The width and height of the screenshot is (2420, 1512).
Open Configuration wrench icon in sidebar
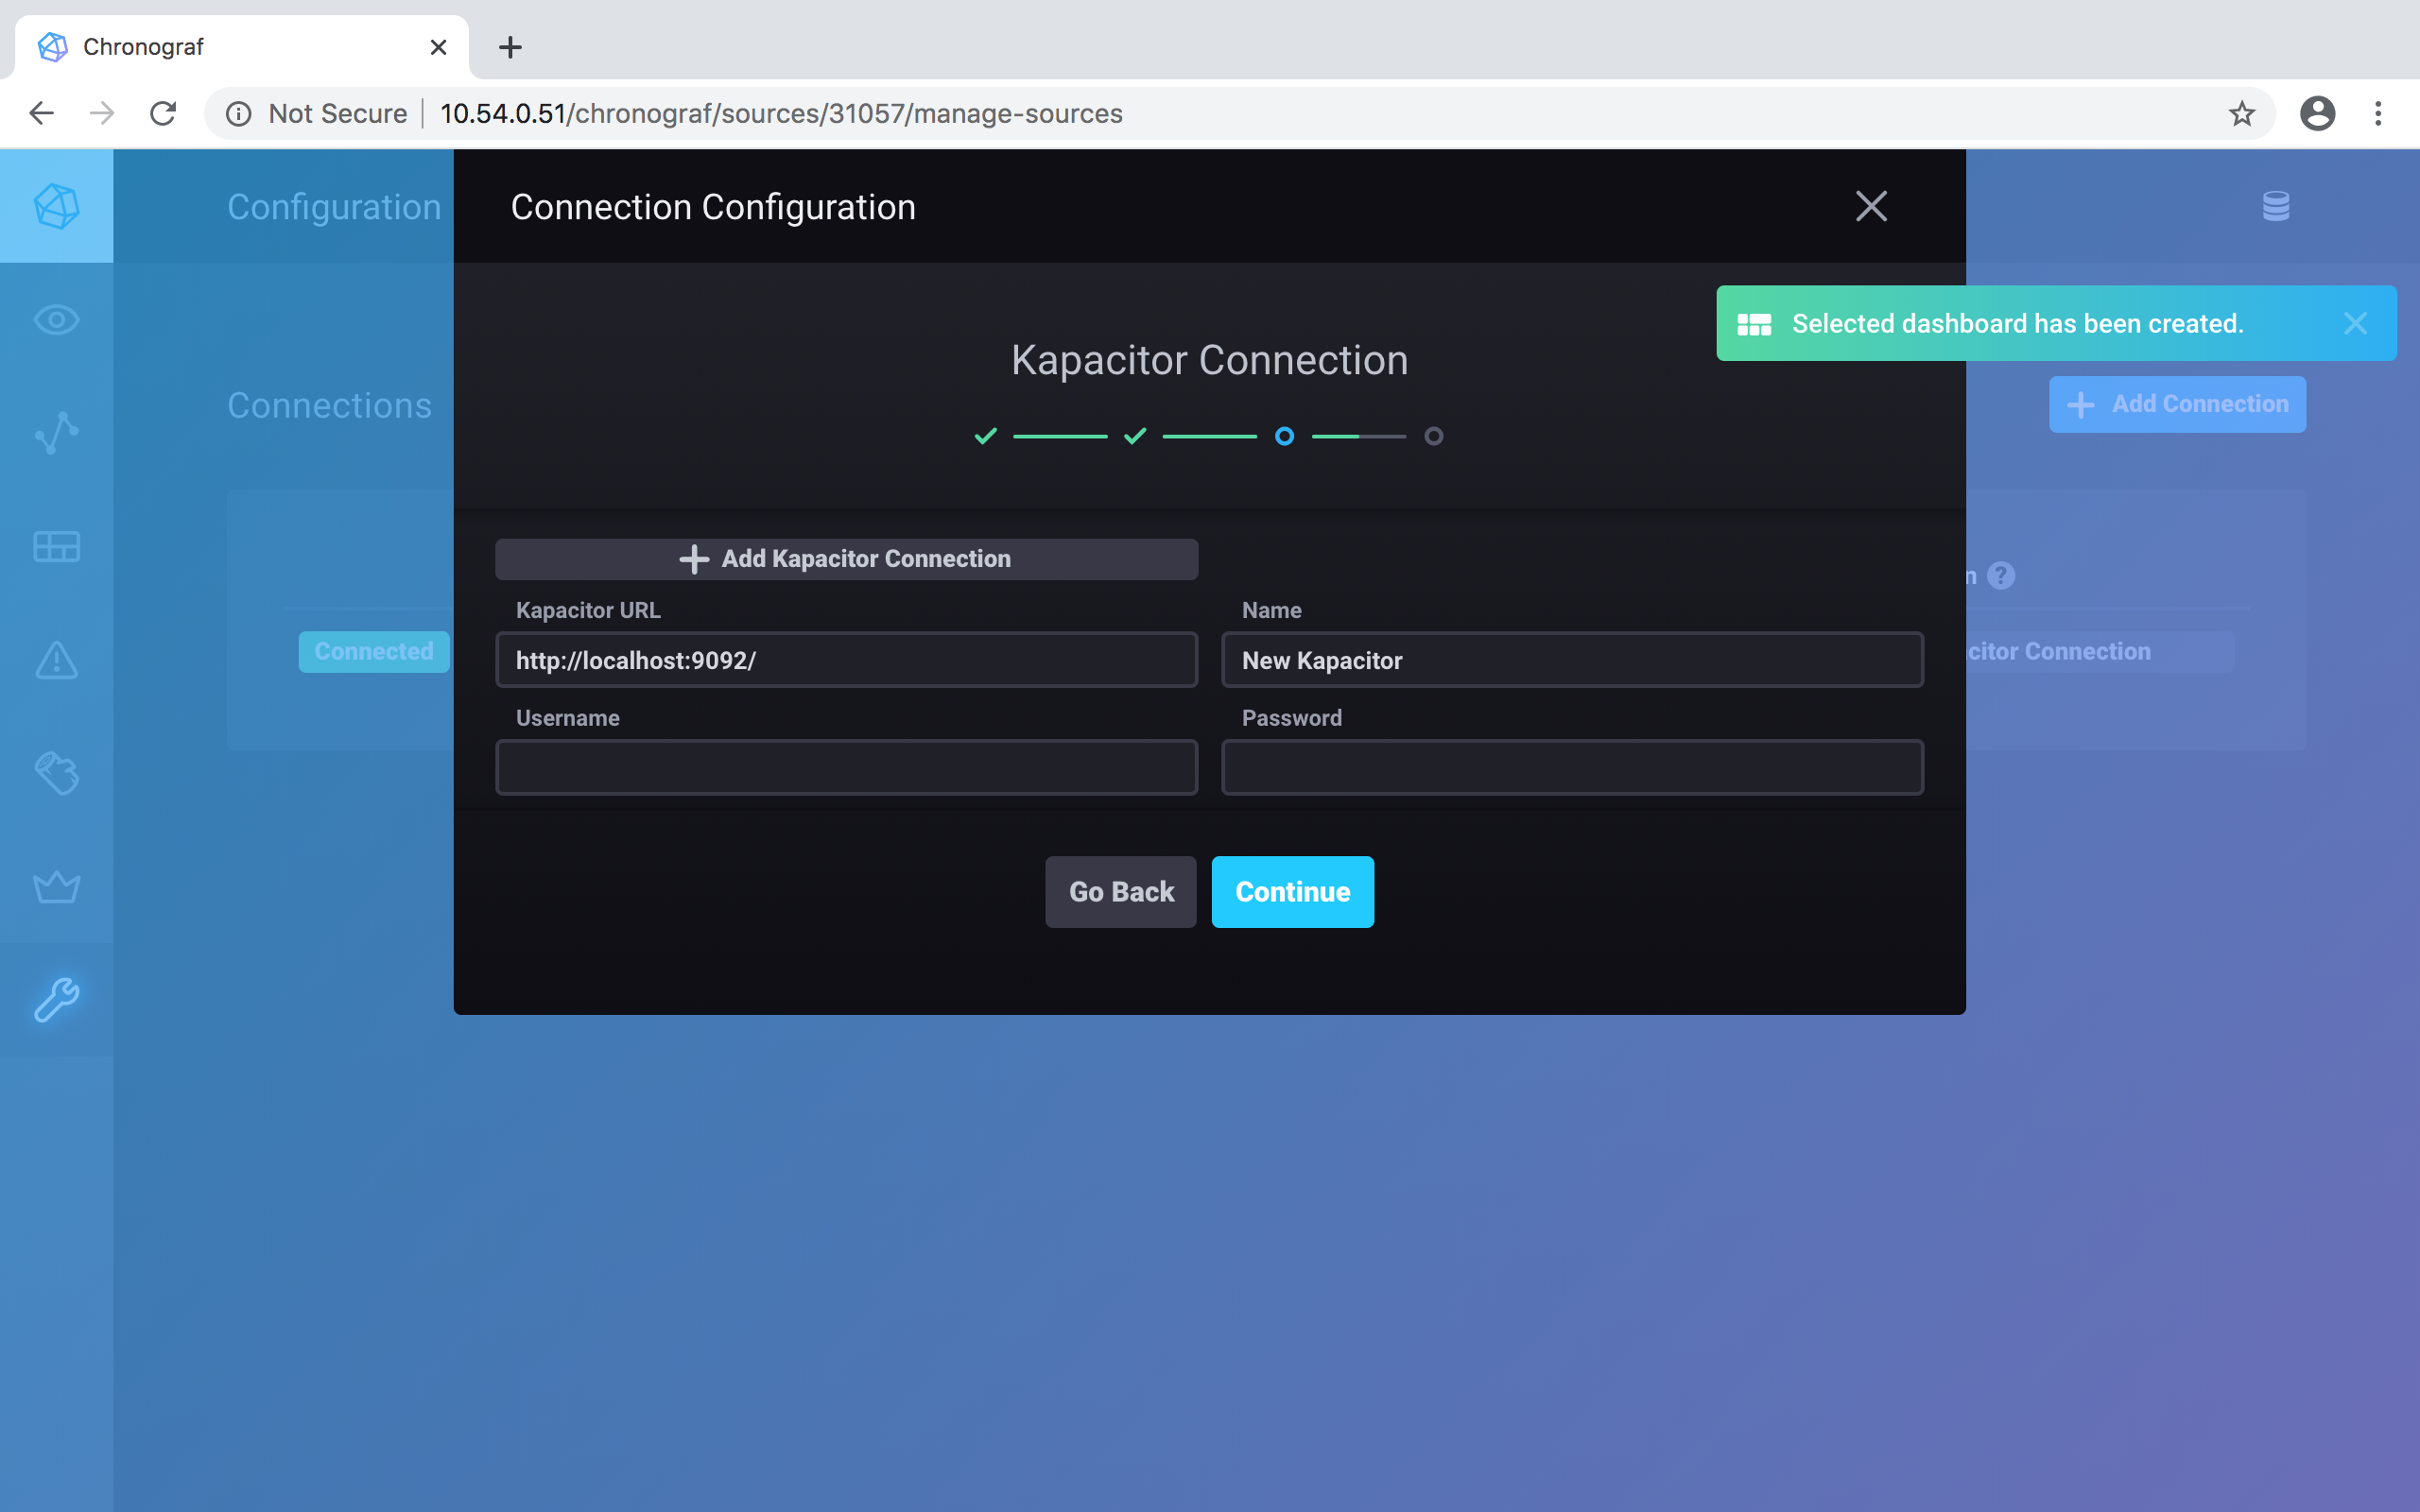click(56, 999)
